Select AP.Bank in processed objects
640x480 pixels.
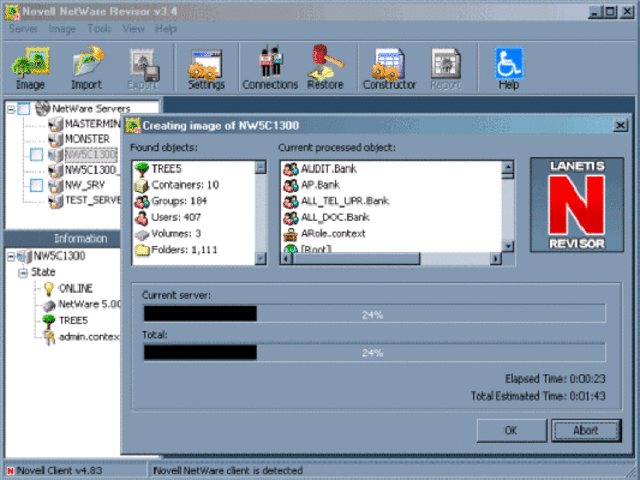pos(320,185)
